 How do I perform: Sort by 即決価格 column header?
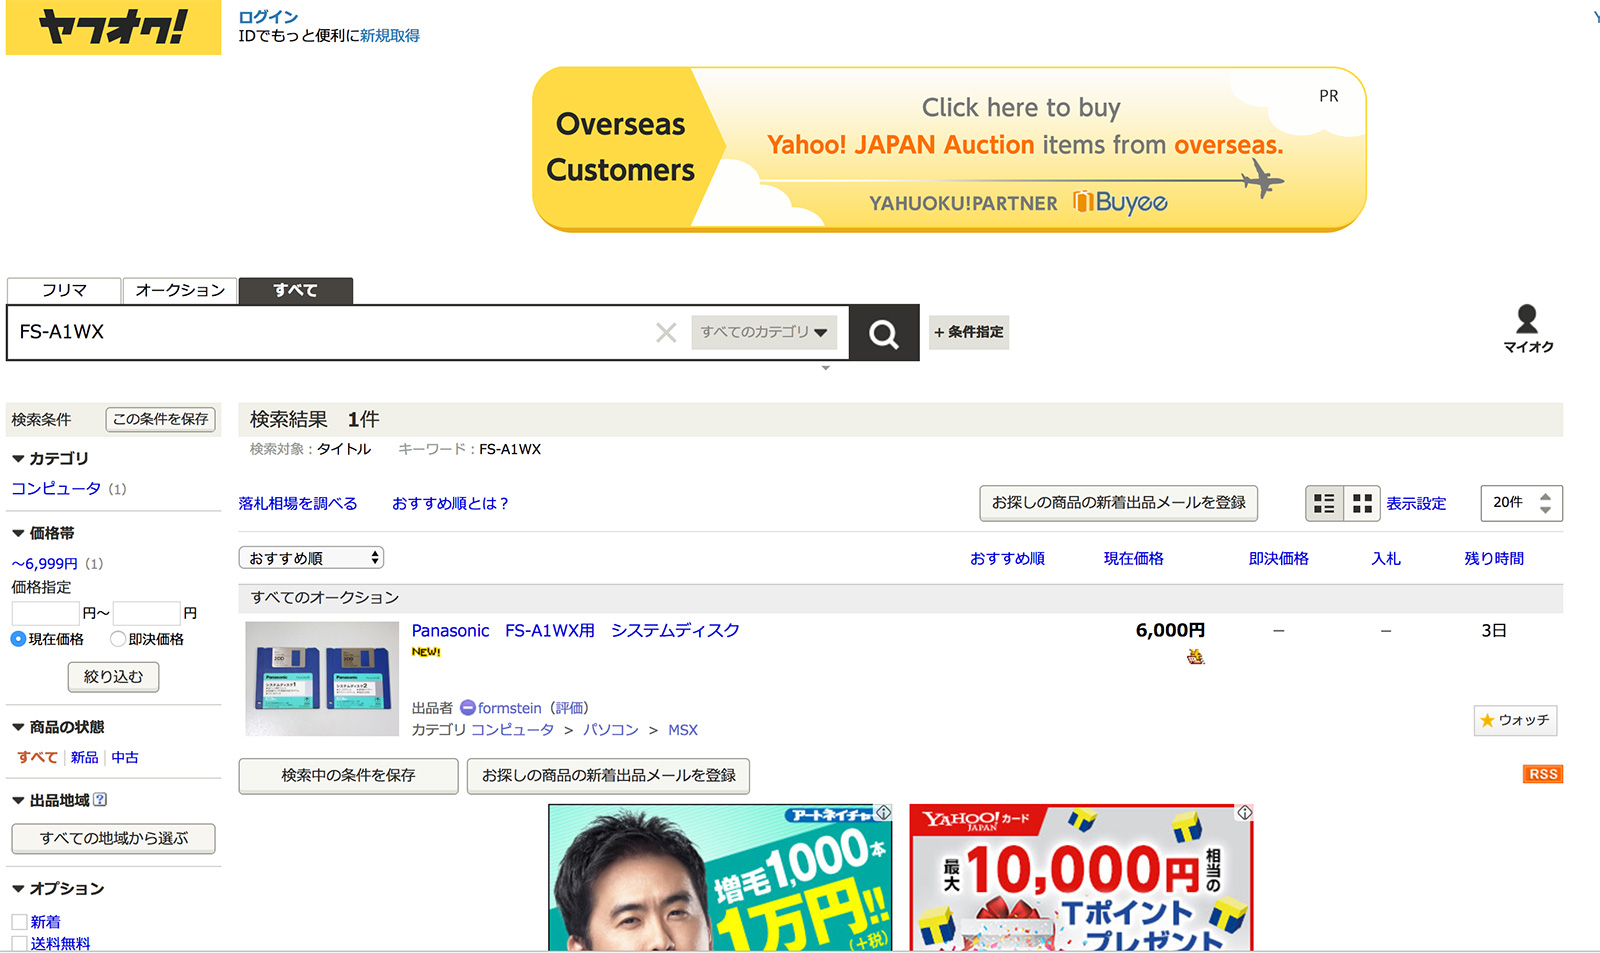tap(1278, 559)
